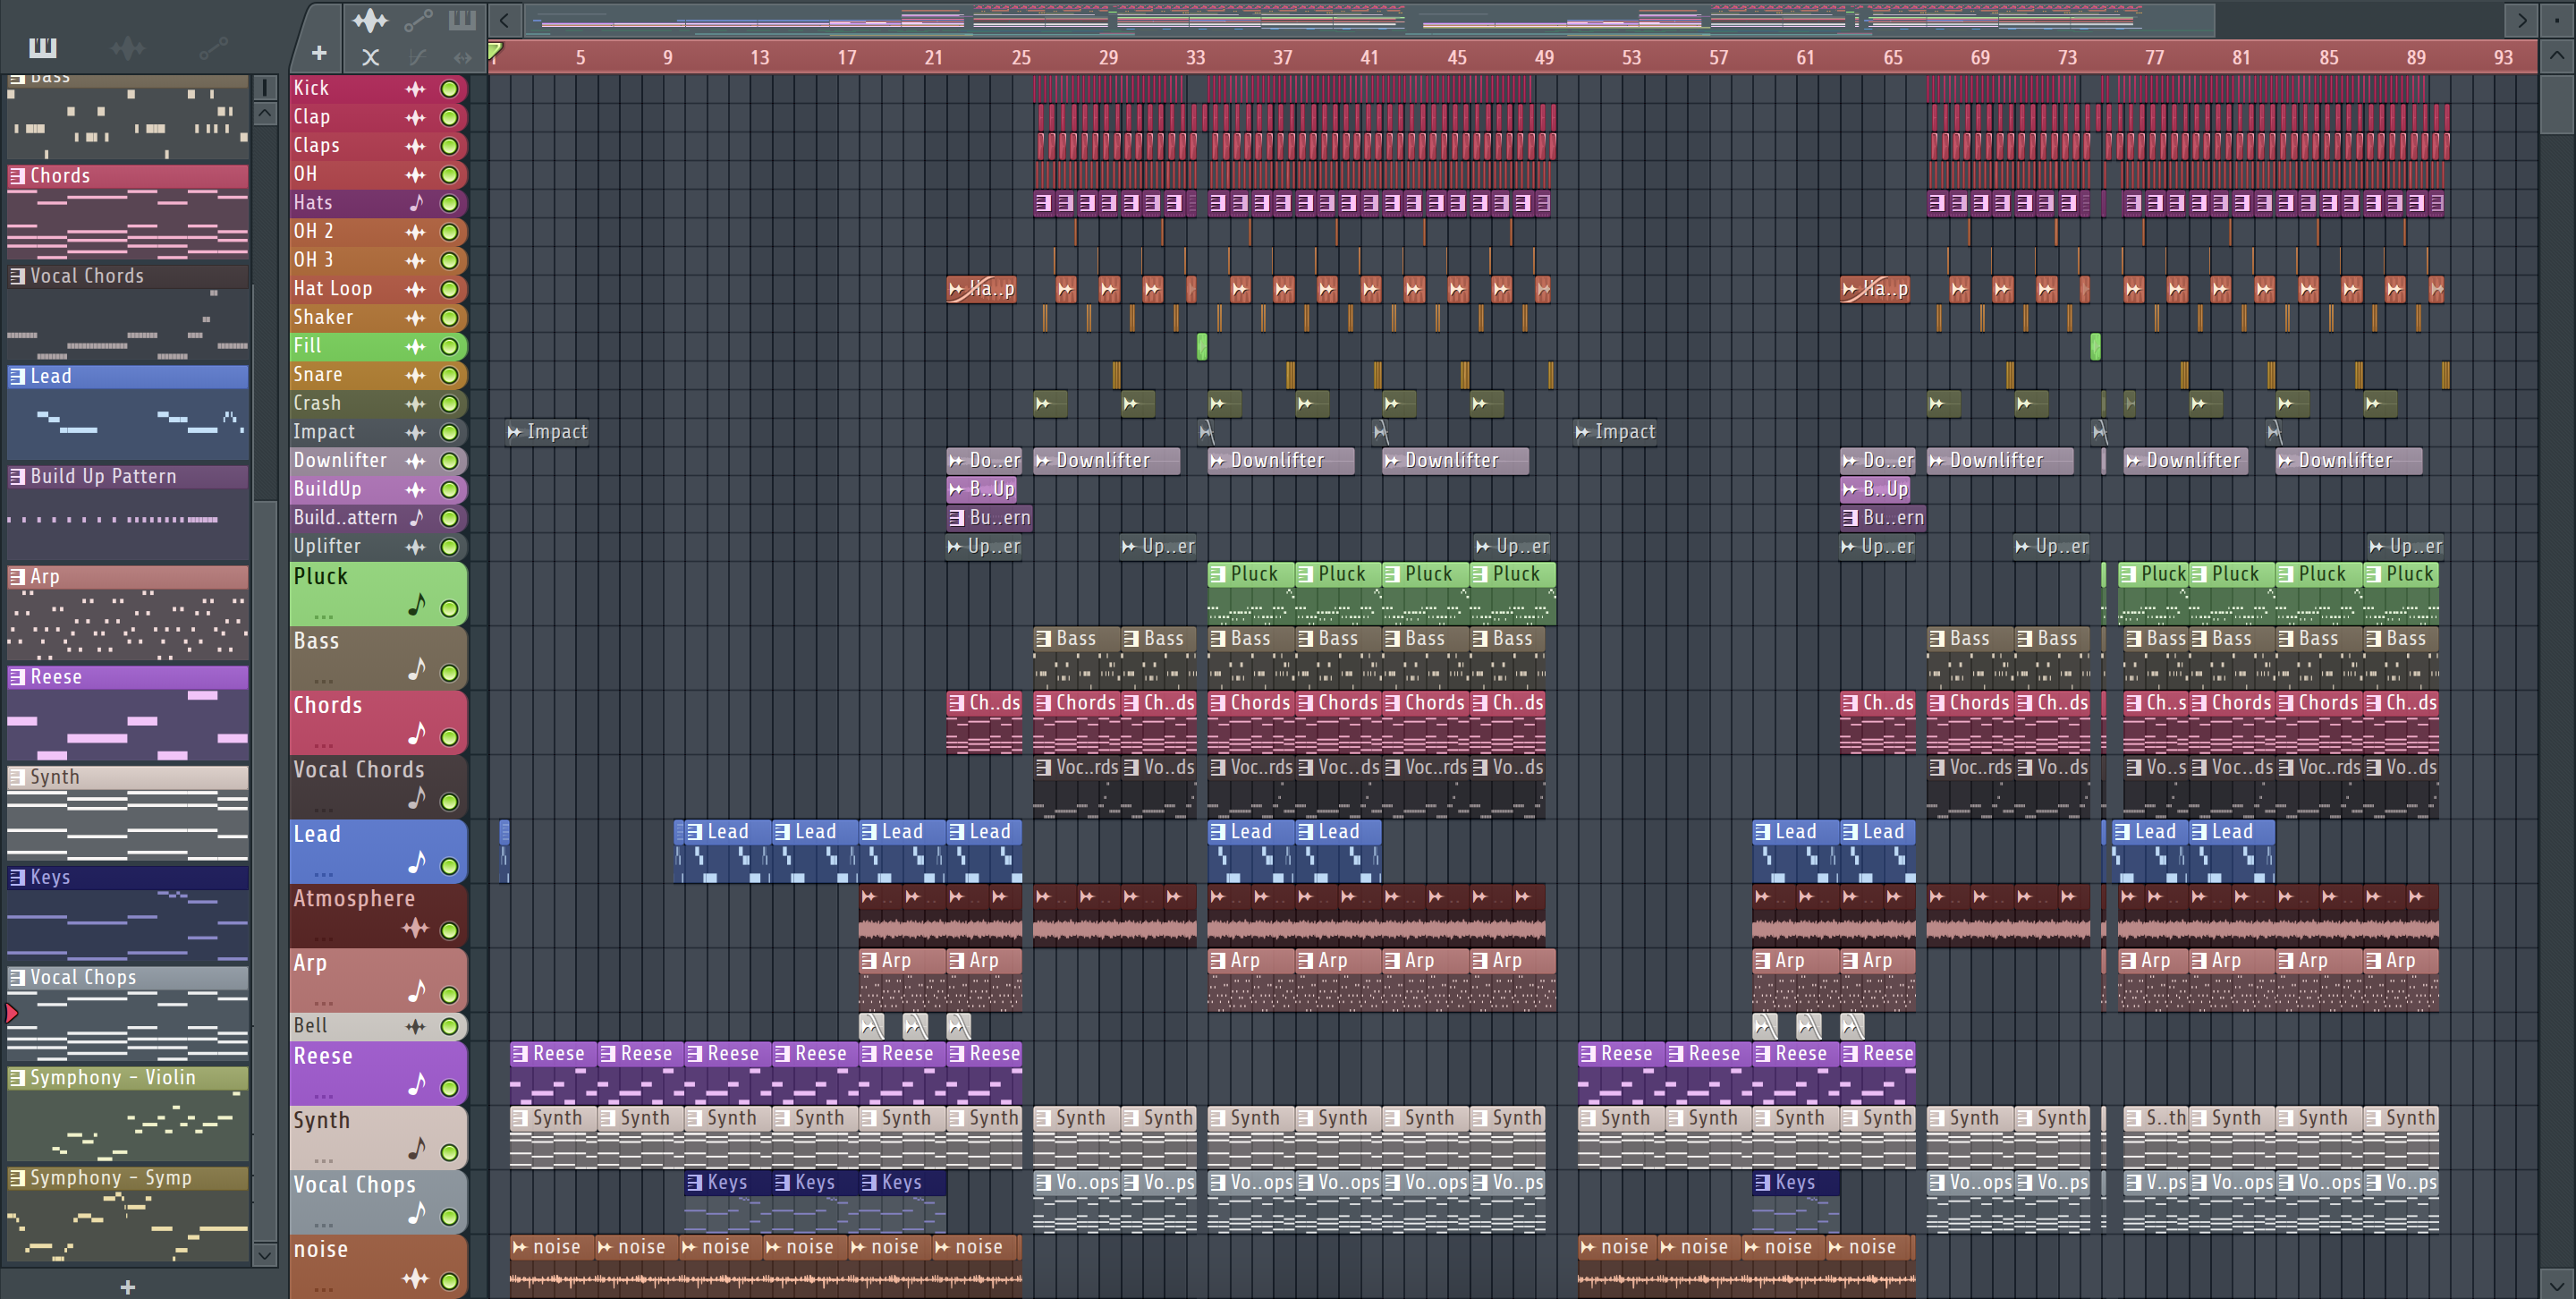This screenshot has width=2576, height=1299.
Task: Click the picker panel scroll up arrow
Action: pyautogui.click(x=264, y=113)
